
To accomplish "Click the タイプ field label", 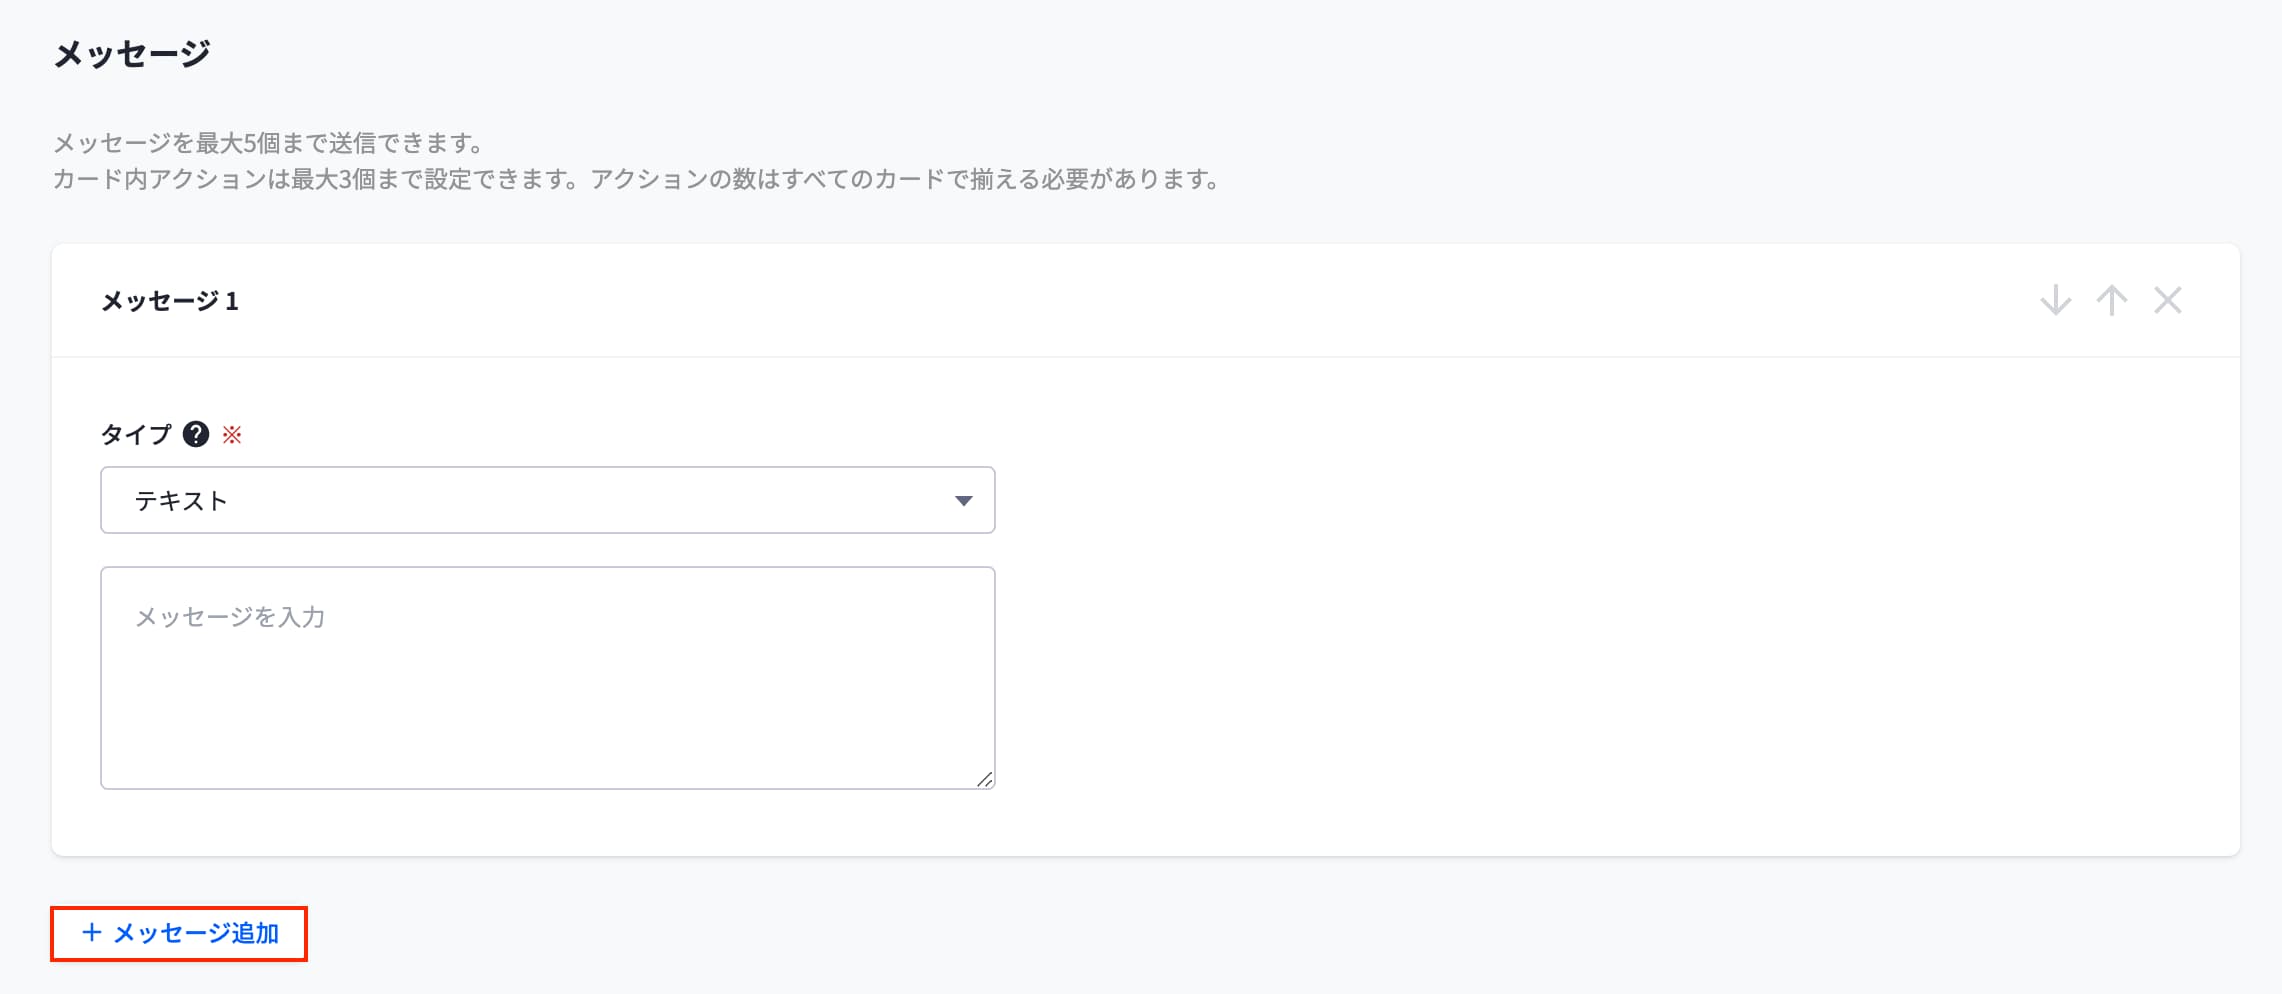I will (136, 435).
